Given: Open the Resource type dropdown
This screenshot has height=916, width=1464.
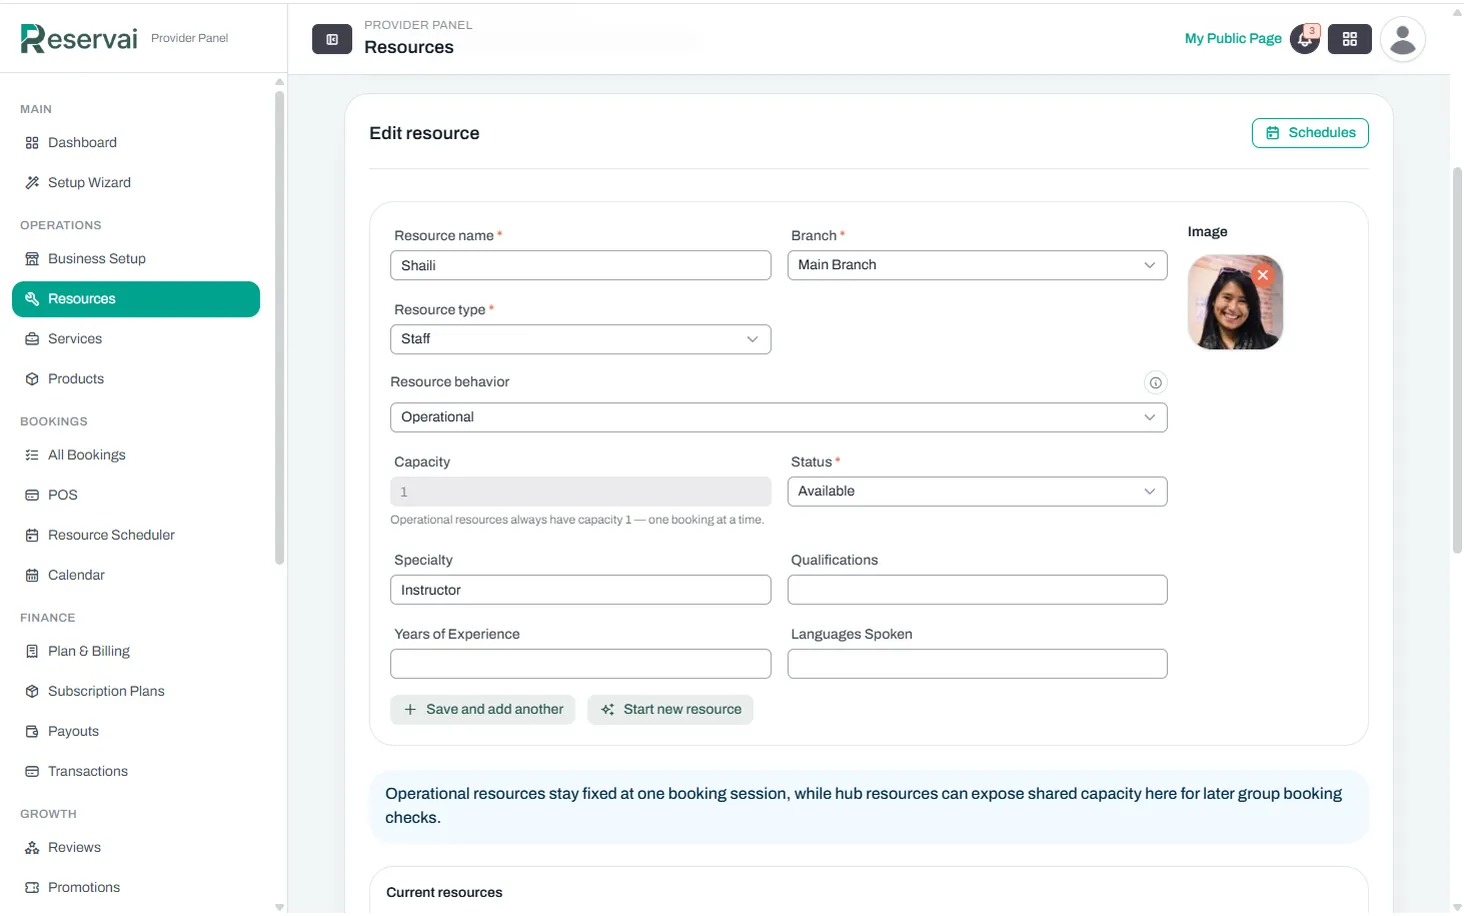Looking at the screenshot, I should pos(580,339).
